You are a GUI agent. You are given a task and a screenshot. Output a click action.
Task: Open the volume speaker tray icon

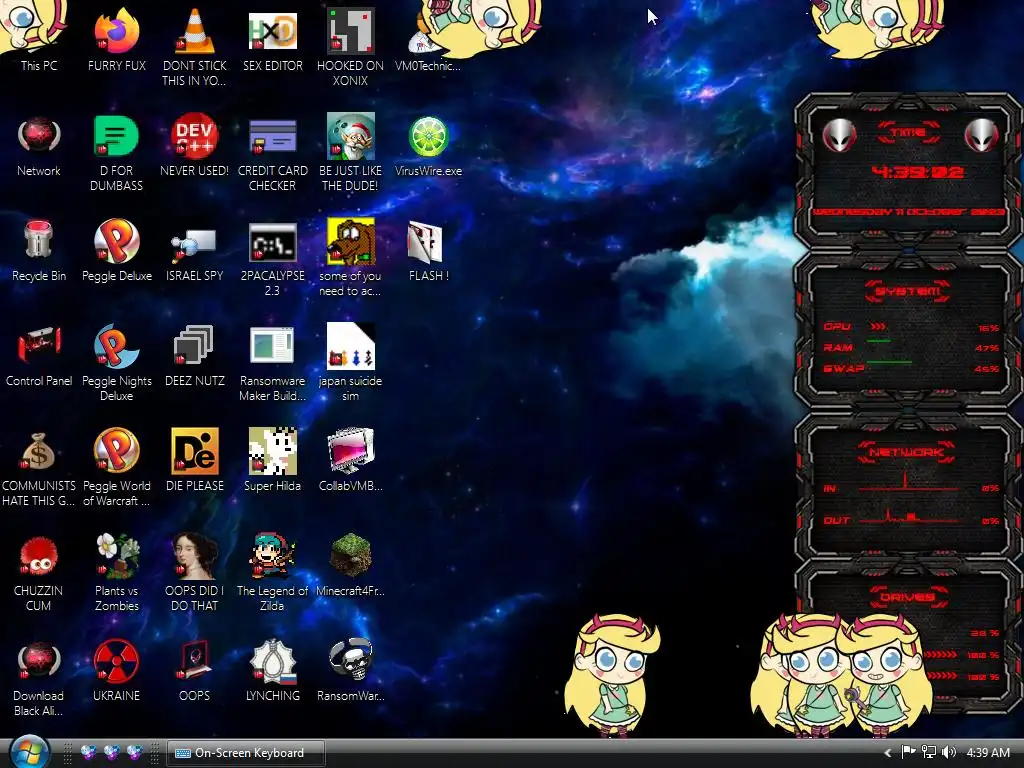click(949, 752)
